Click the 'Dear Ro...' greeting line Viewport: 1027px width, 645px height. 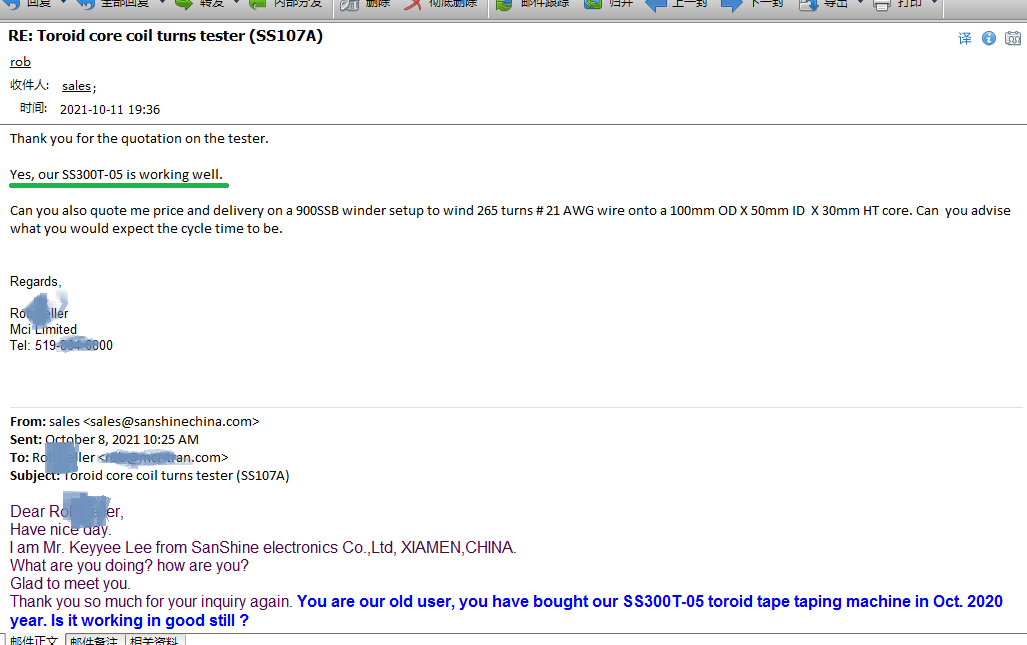tap(67, 511)
